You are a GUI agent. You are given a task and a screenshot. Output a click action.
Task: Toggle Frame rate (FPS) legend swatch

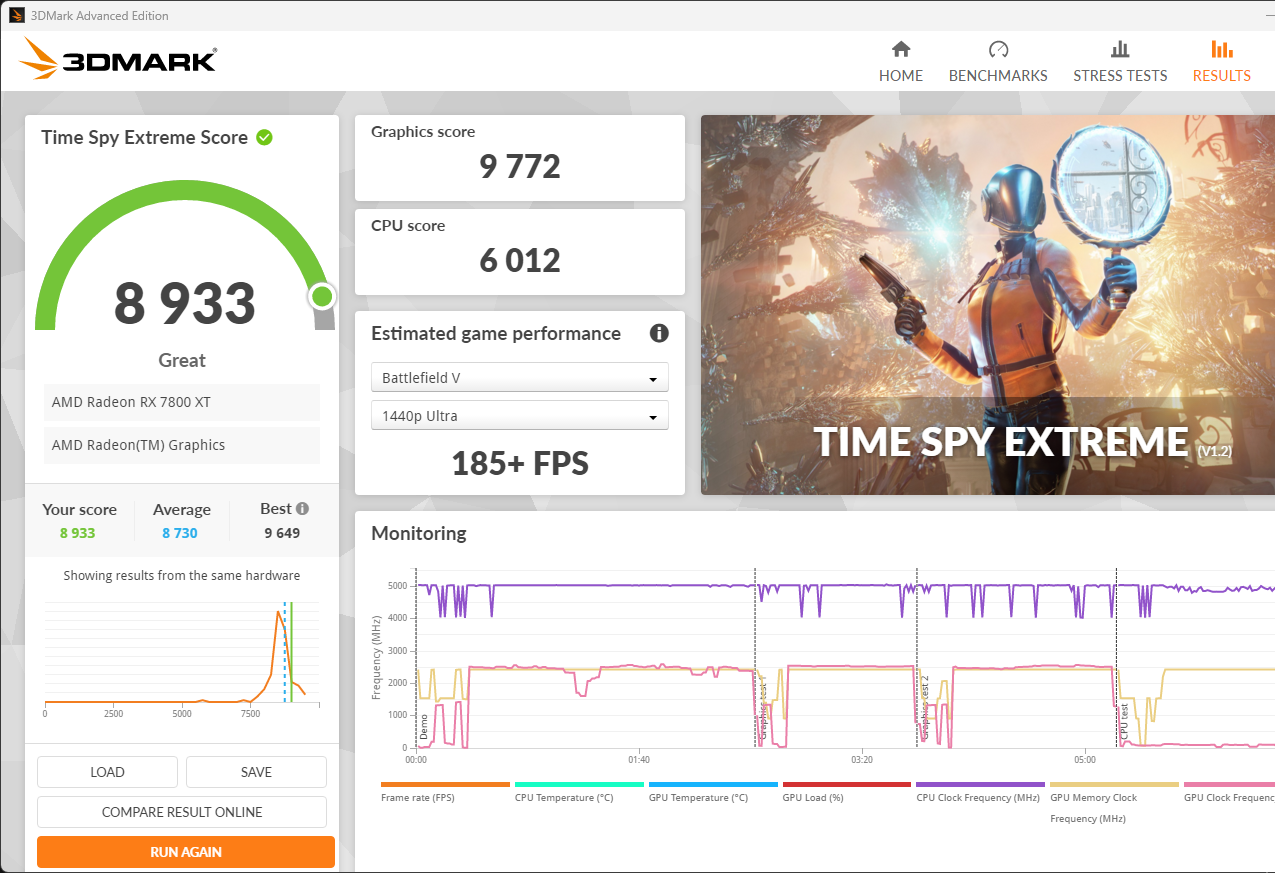pos(445,785)
